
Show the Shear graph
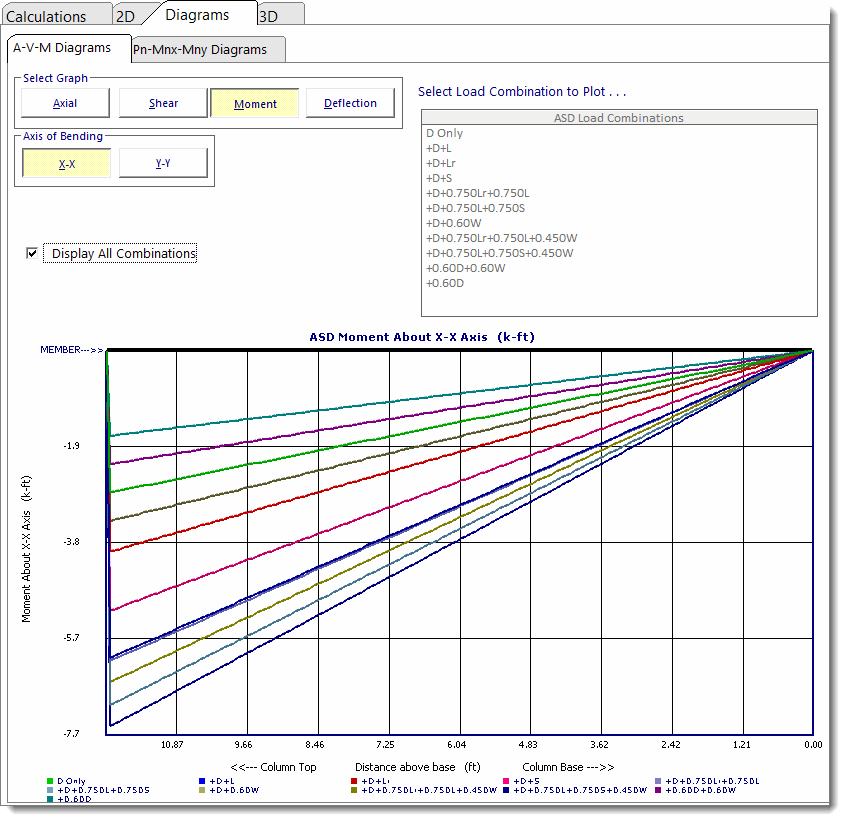(163, 103)
